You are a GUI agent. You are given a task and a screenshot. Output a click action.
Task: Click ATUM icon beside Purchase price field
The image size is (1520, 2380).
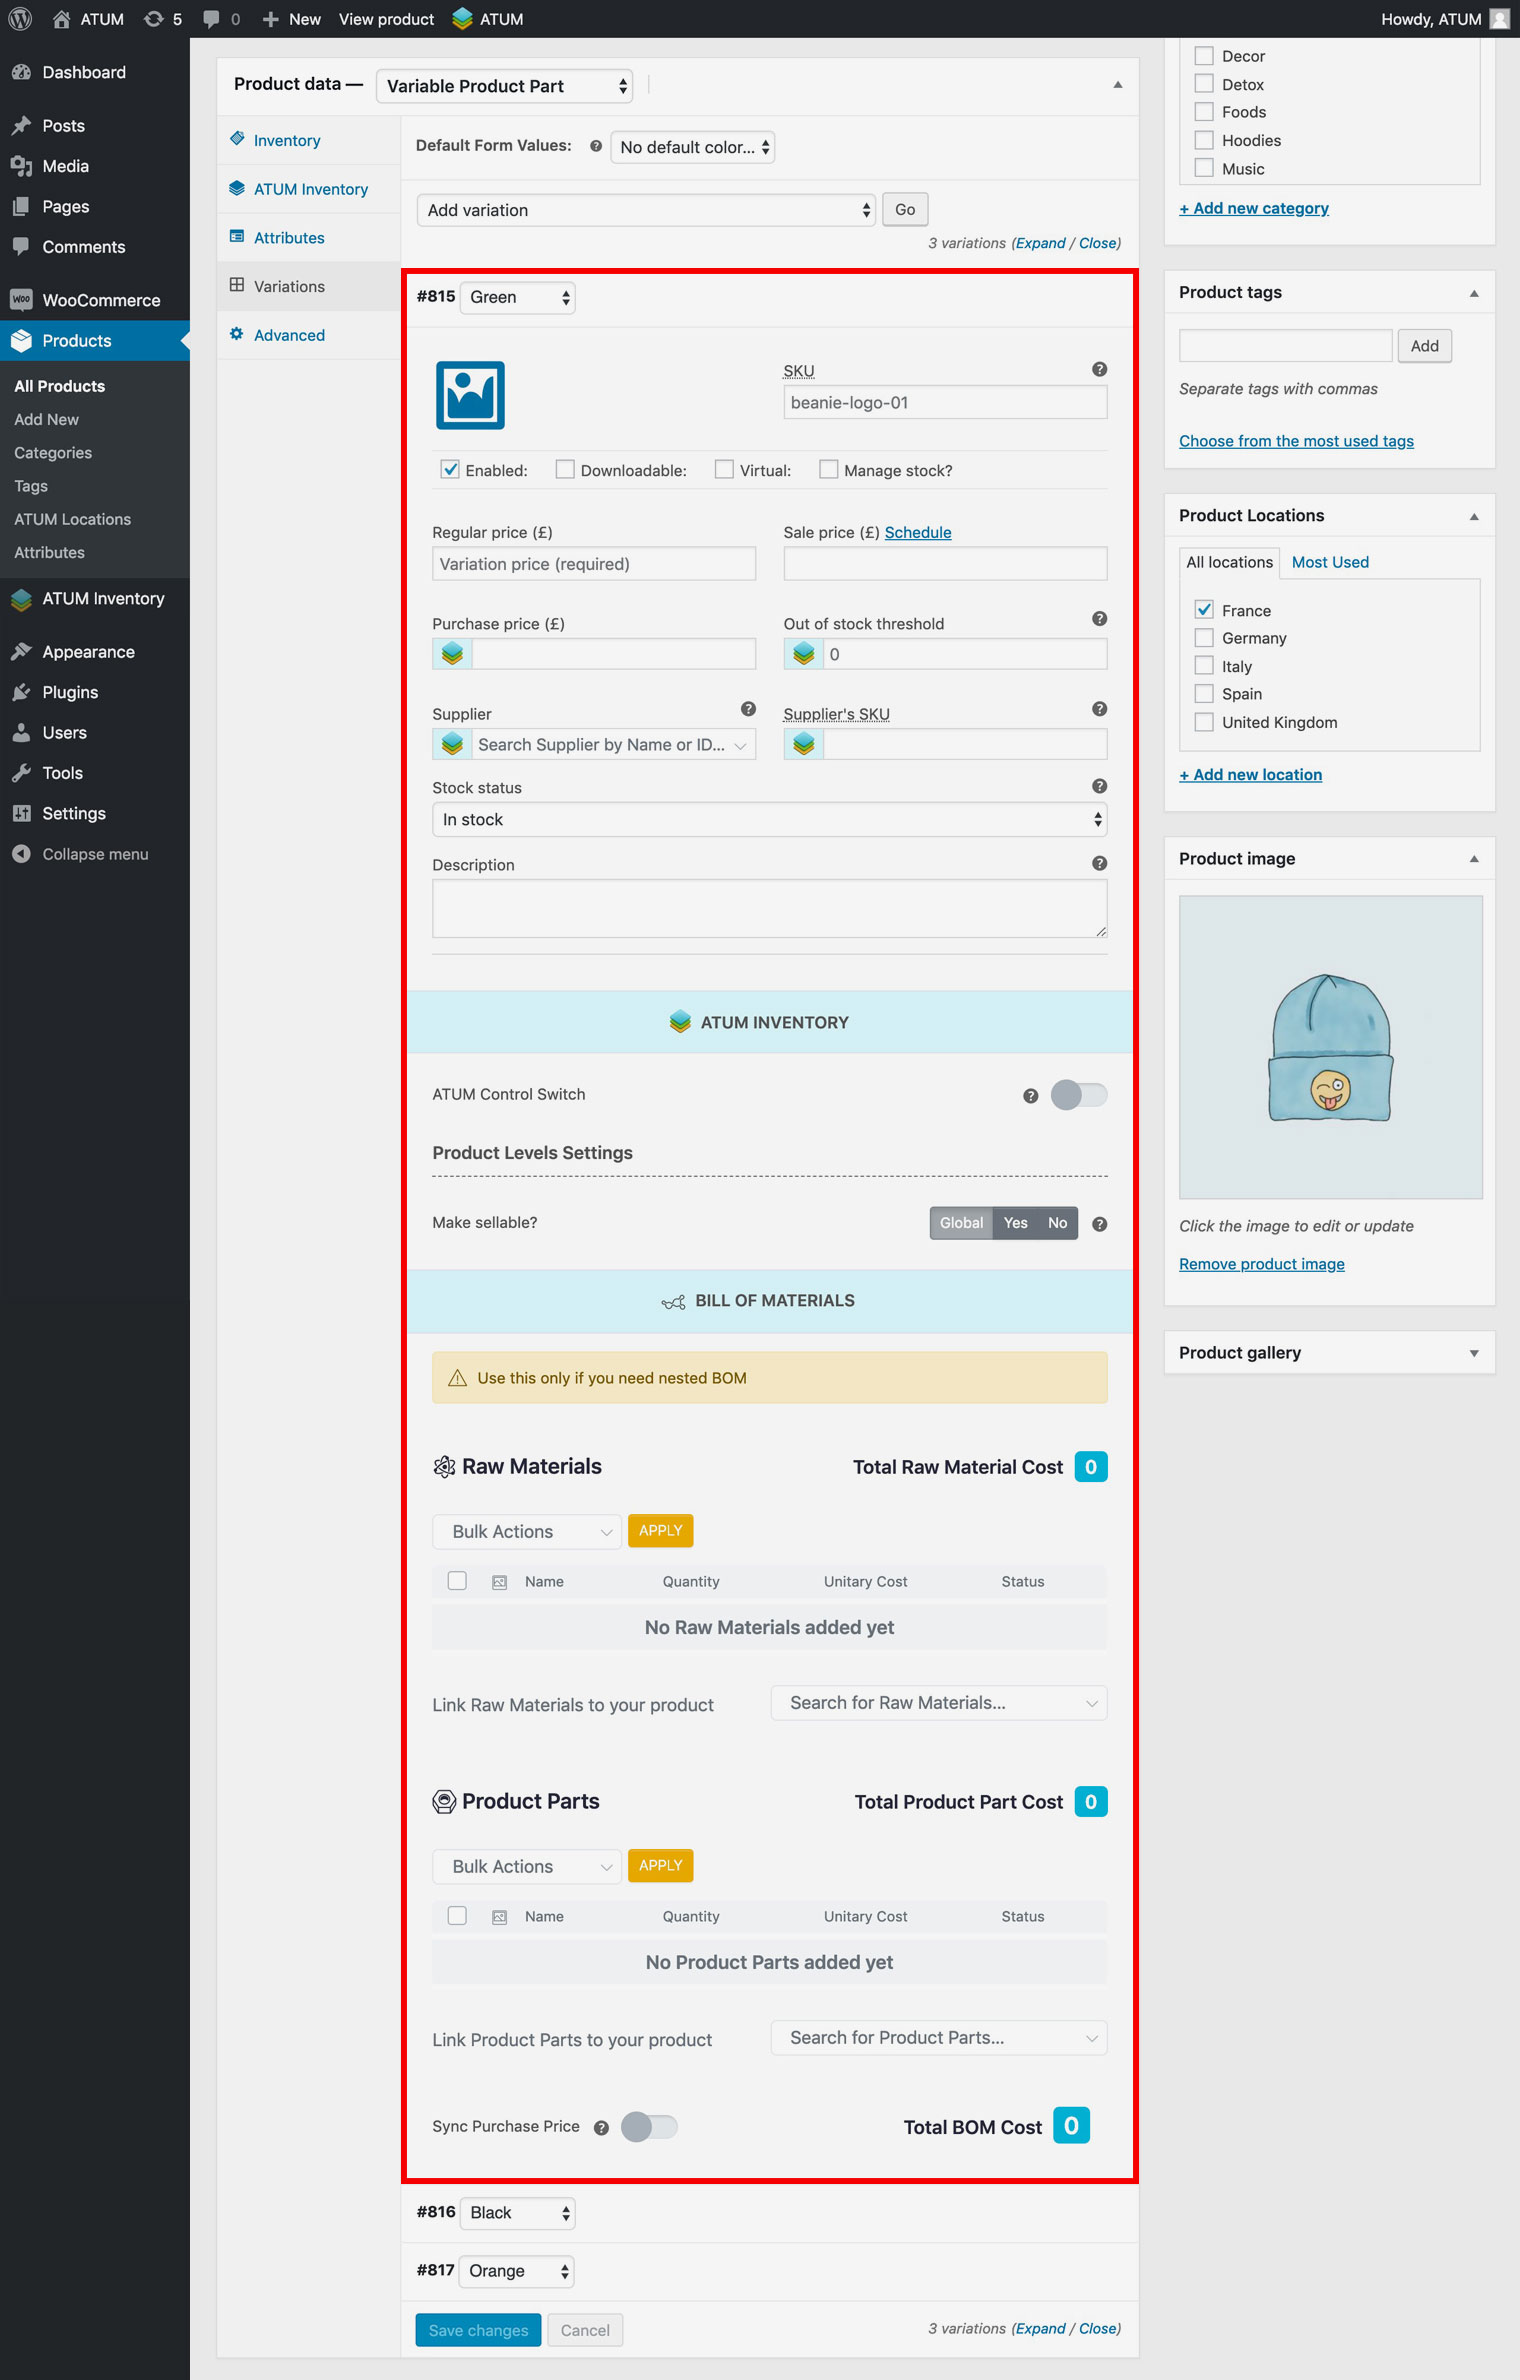point(452,654)
